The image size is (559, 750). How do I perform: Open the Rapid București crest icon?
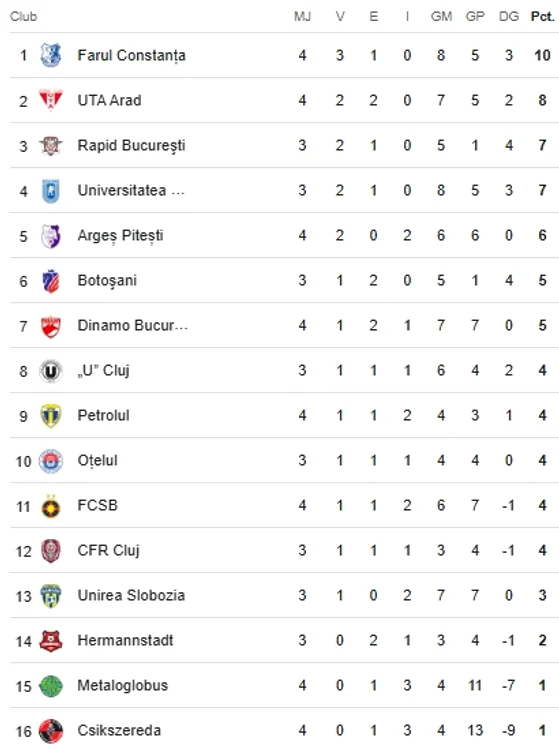[51, 145]
